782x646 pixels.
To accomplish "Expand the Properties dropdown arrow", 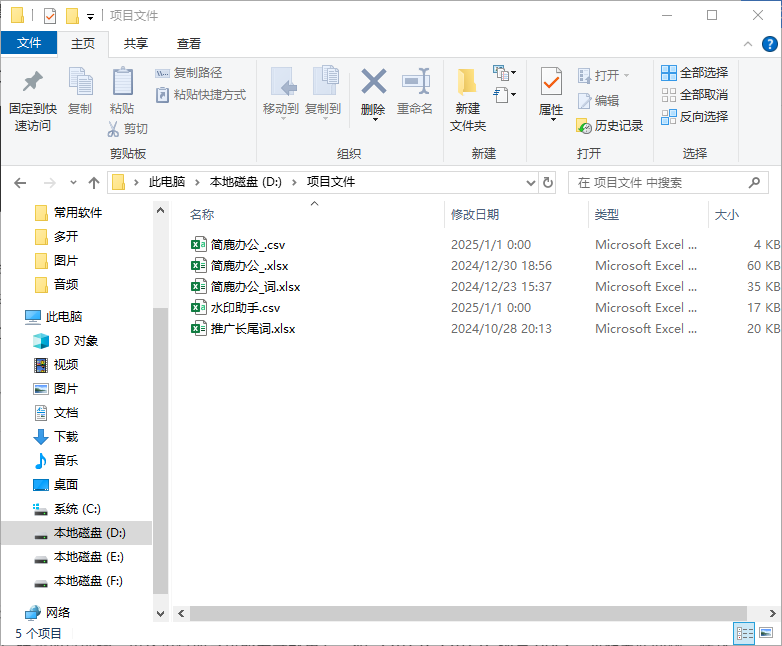I will [553, 120].
